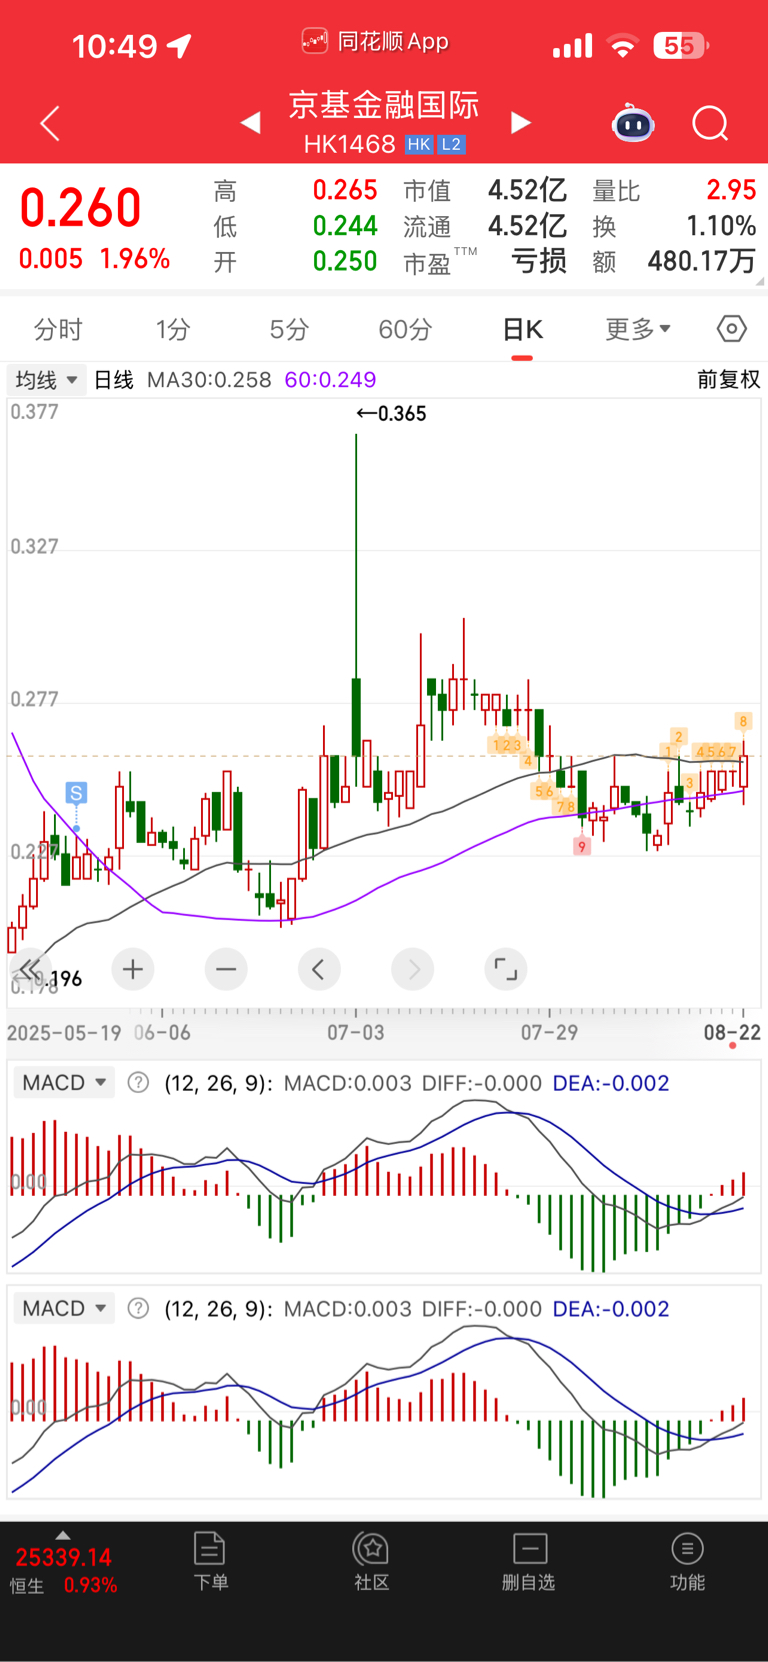This screenshot has height=1662, width=768.
Task: Tap 亏损 P/E value
Action: 539,261
